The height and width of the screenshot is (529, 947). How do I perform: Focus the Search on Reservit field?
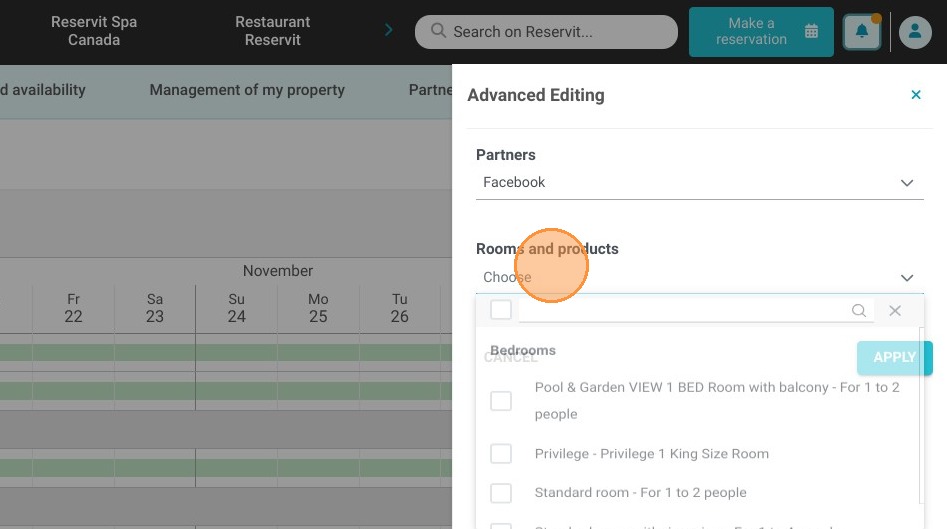[x=546, y=32]
